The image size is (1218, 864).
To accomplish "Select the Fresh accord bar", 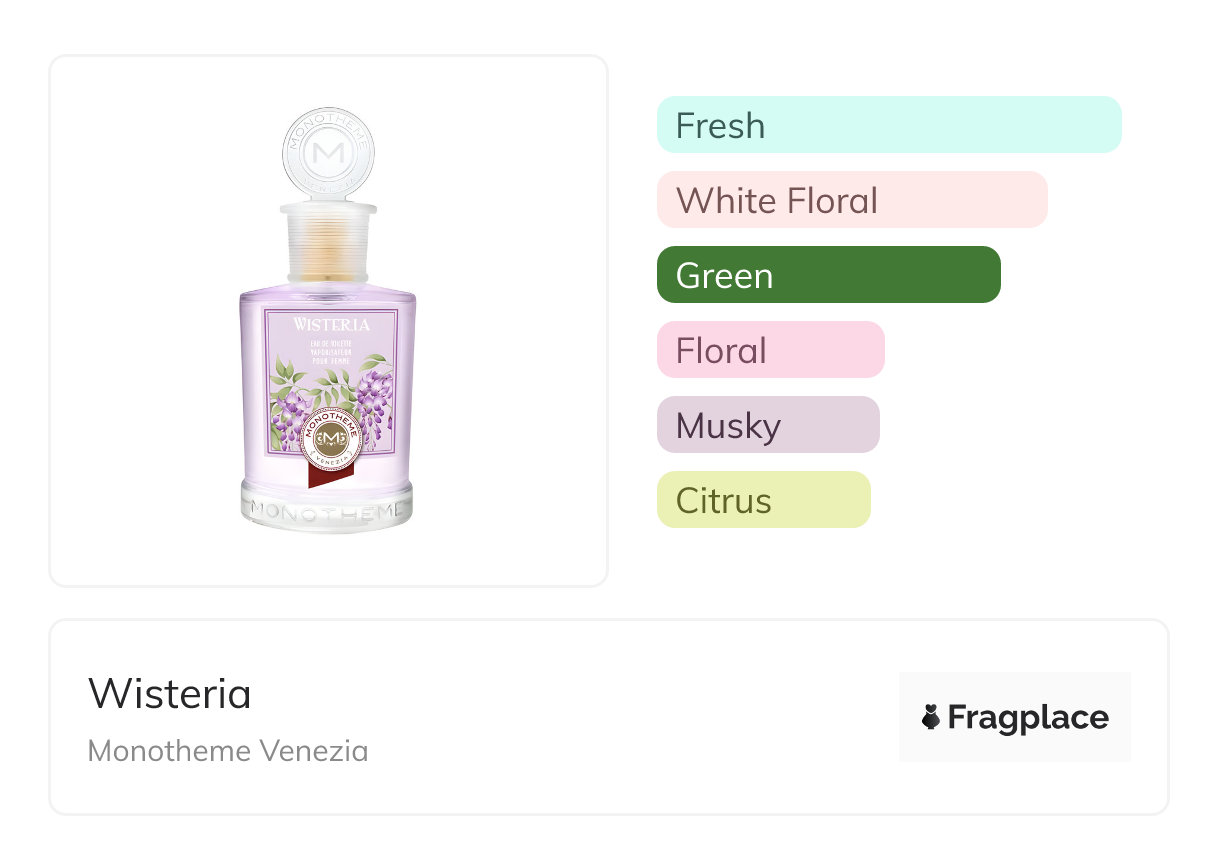I will tap(888, 125).
